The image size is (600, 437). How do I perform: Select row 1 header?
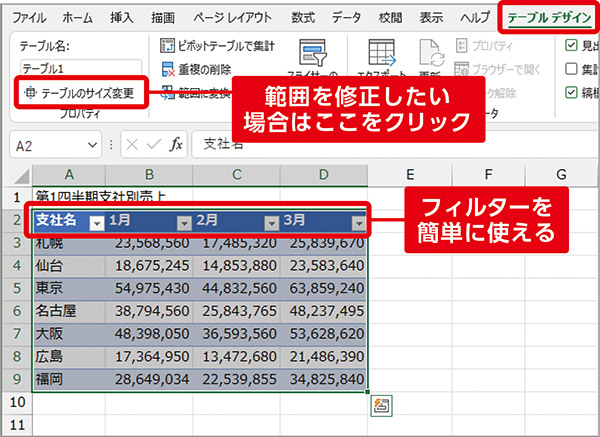pos(16,197)
